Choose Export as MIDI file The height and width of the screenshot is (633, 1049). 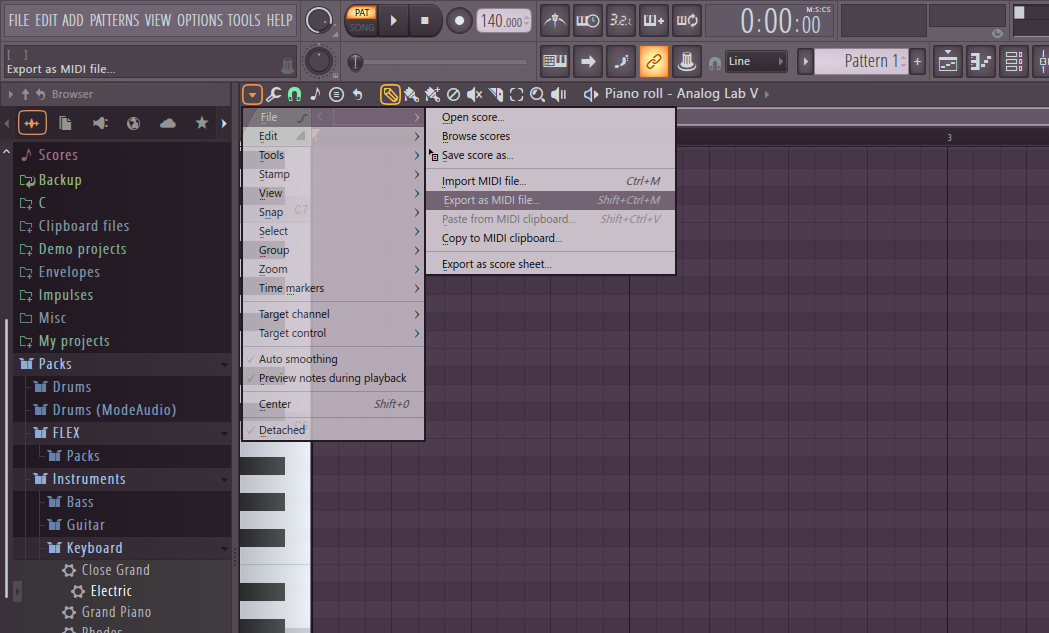coord(491,200)
